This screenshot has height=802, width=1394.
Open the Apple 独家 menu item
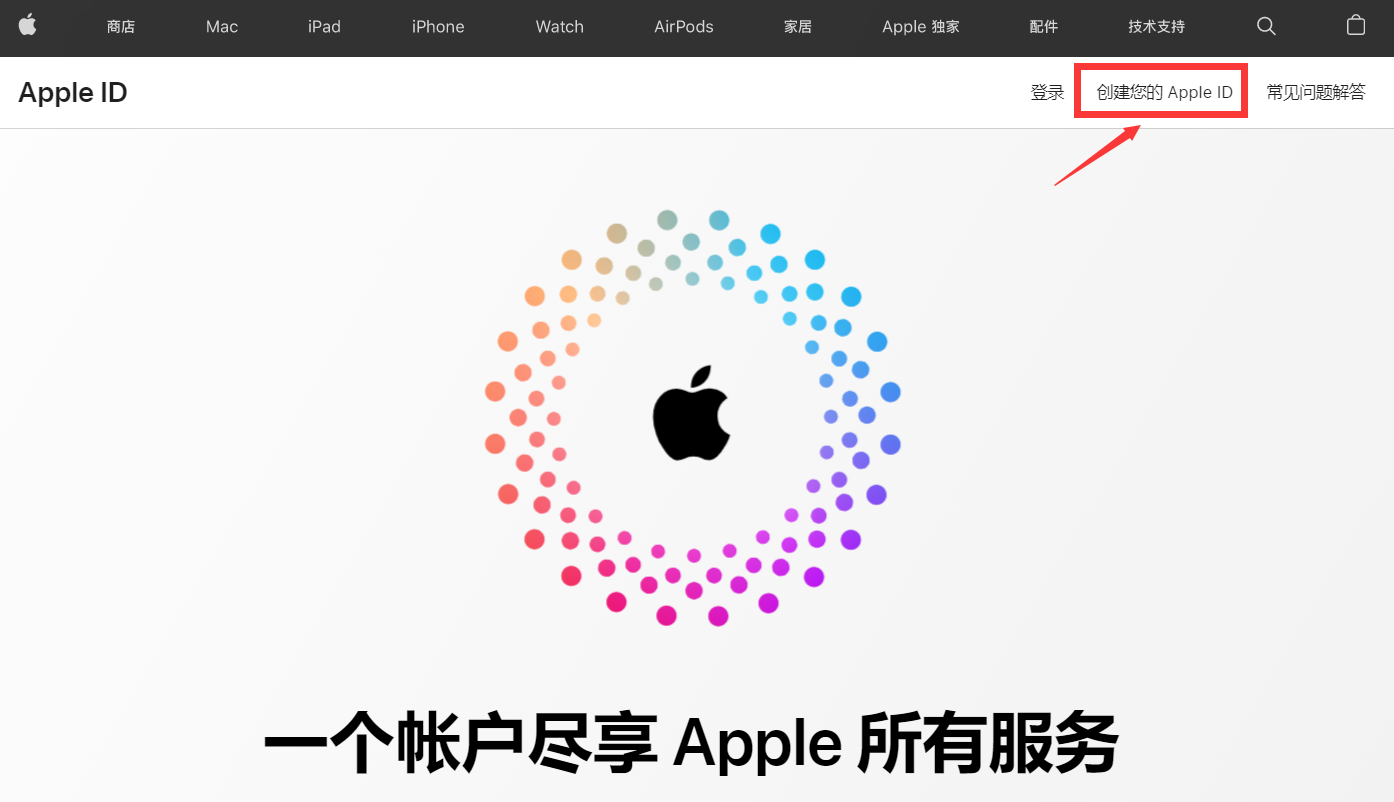pos(921,27)
